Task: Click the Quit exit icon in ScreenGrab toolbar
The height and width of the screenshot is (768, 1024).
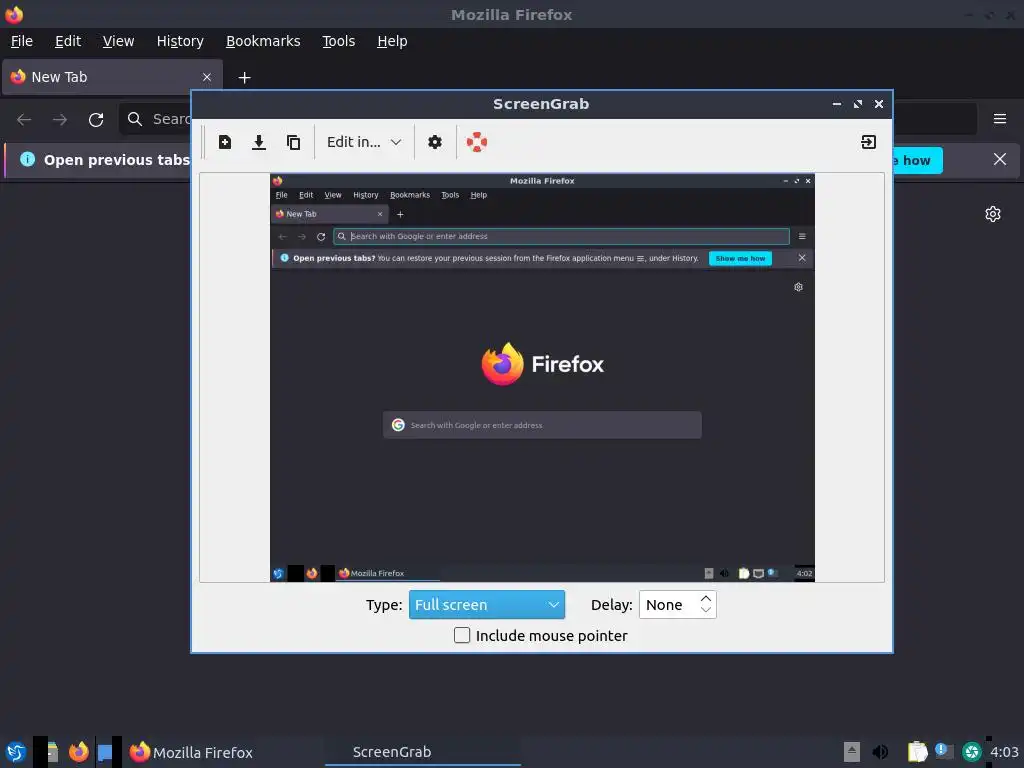Action: 869,142
